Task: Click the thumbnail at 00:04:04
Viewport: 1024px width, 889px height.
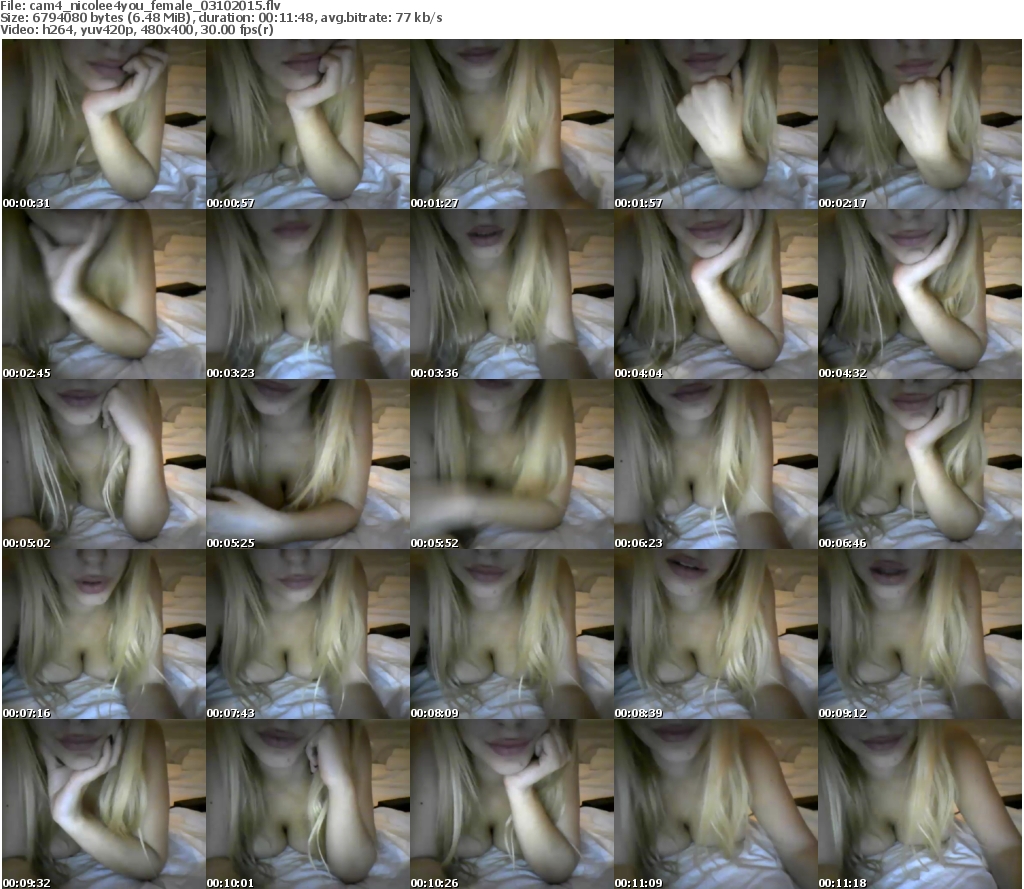Action: coord(716,294)
